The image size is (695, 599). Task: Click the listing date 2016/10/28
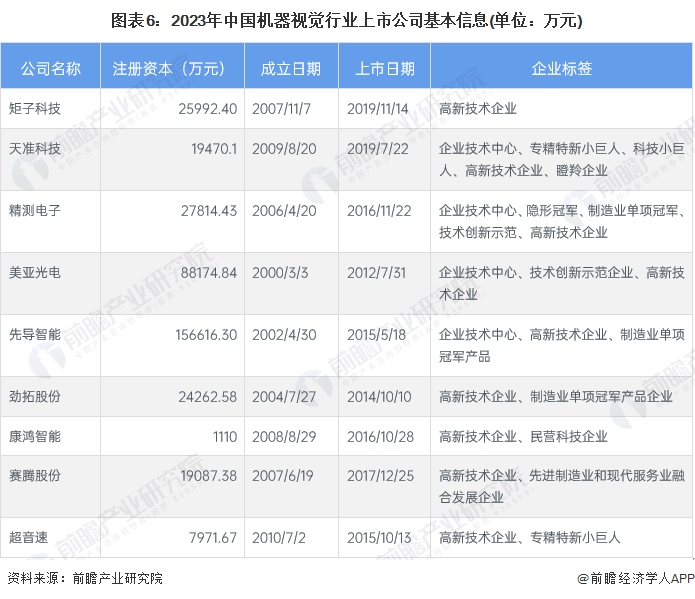pyautogui.click(x=380, y=436)
